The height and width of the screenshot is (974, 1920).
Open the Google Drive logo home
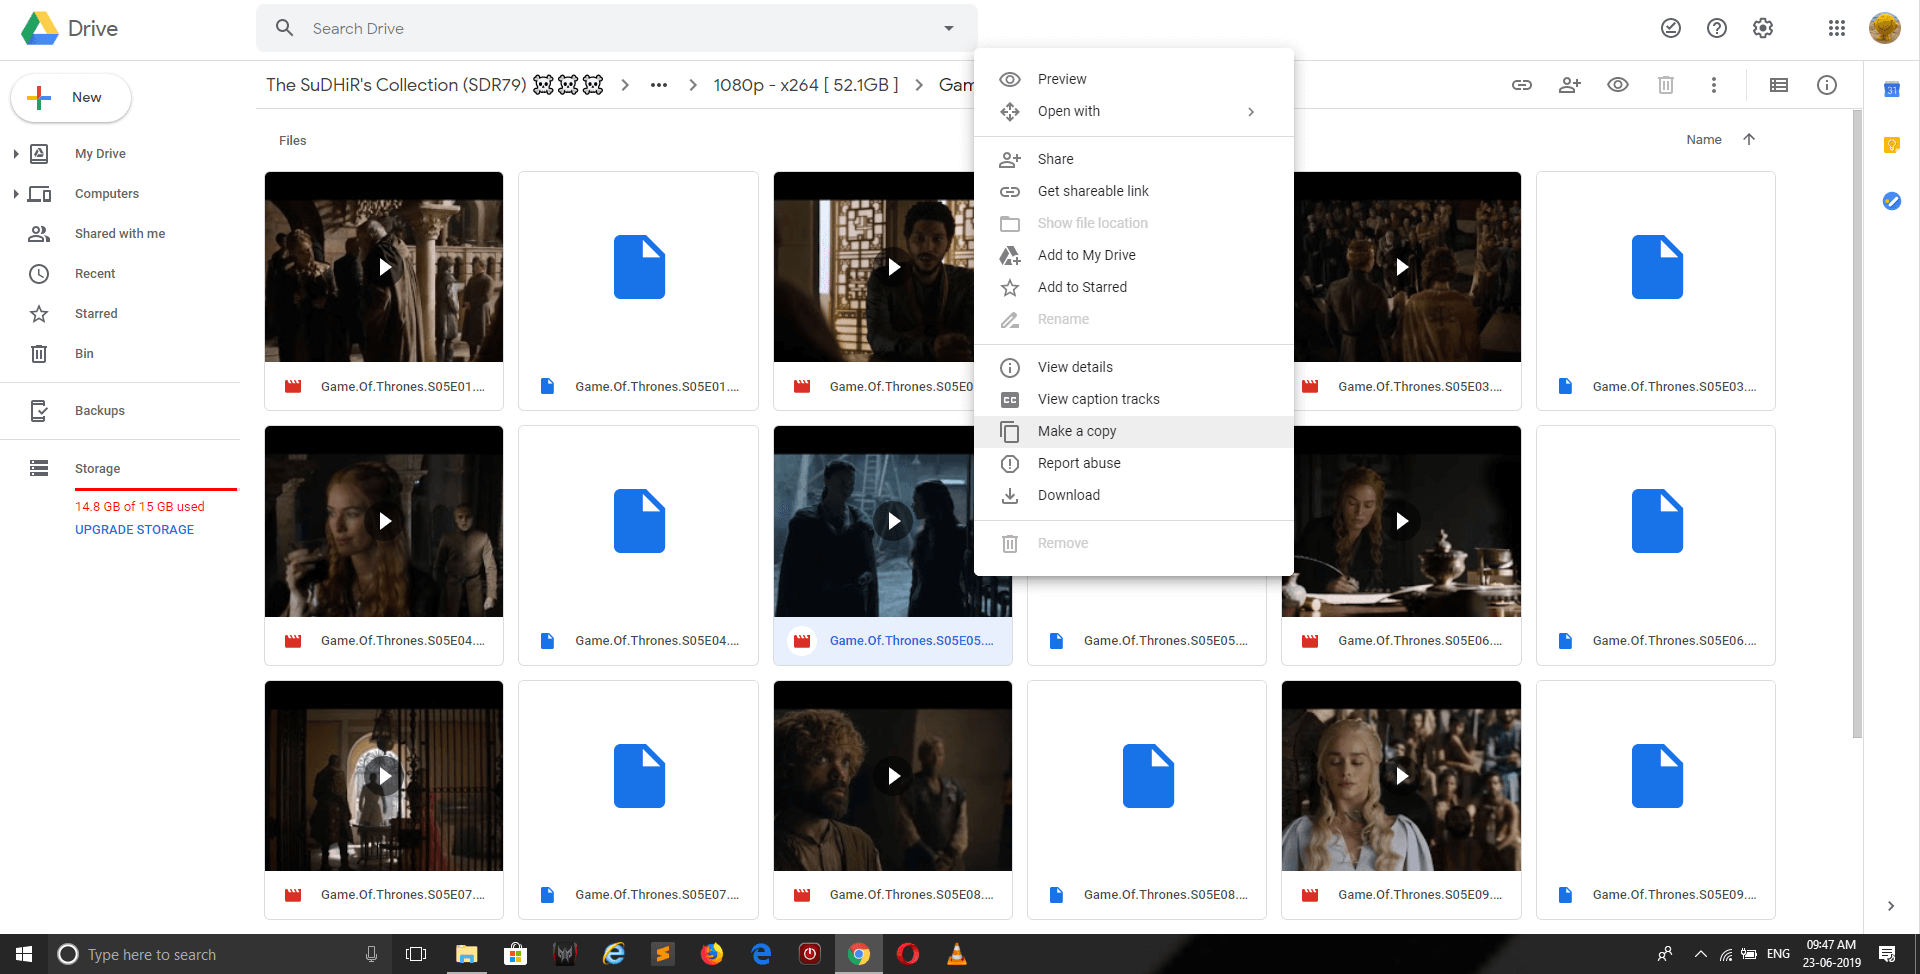pos(70,28)
